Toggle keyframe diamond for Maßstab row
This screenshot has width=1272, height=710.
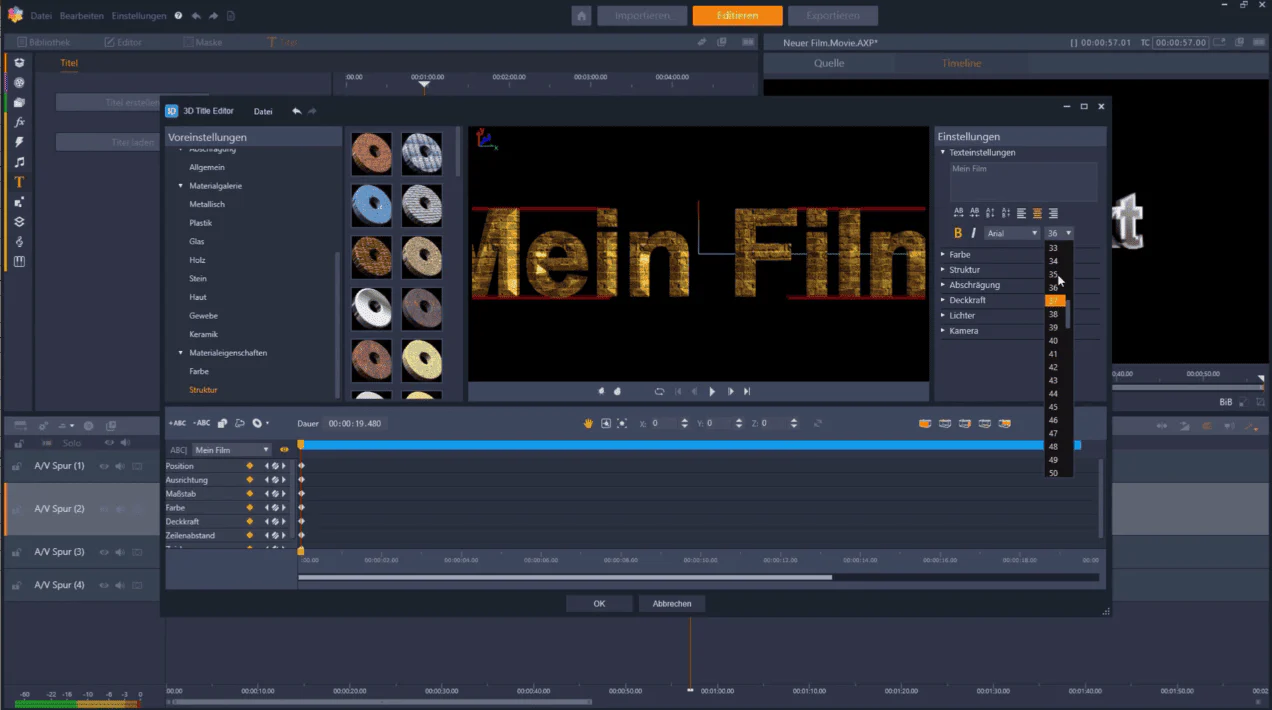click(x=250, y=494)
